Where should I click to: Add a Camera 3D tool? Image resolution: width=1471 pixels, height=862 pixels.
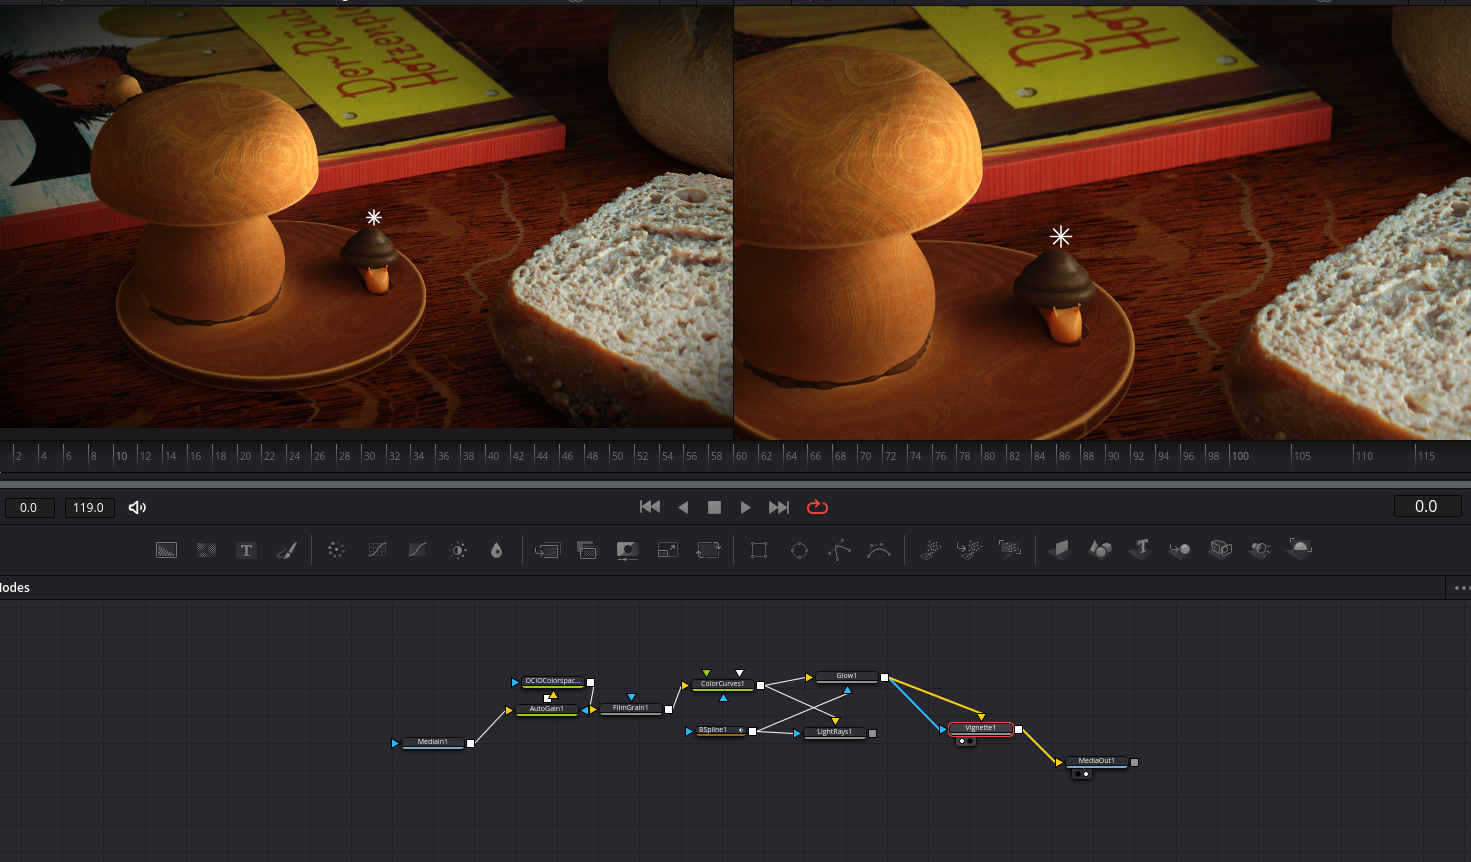pyautogui.click(x=1221, y=549)
